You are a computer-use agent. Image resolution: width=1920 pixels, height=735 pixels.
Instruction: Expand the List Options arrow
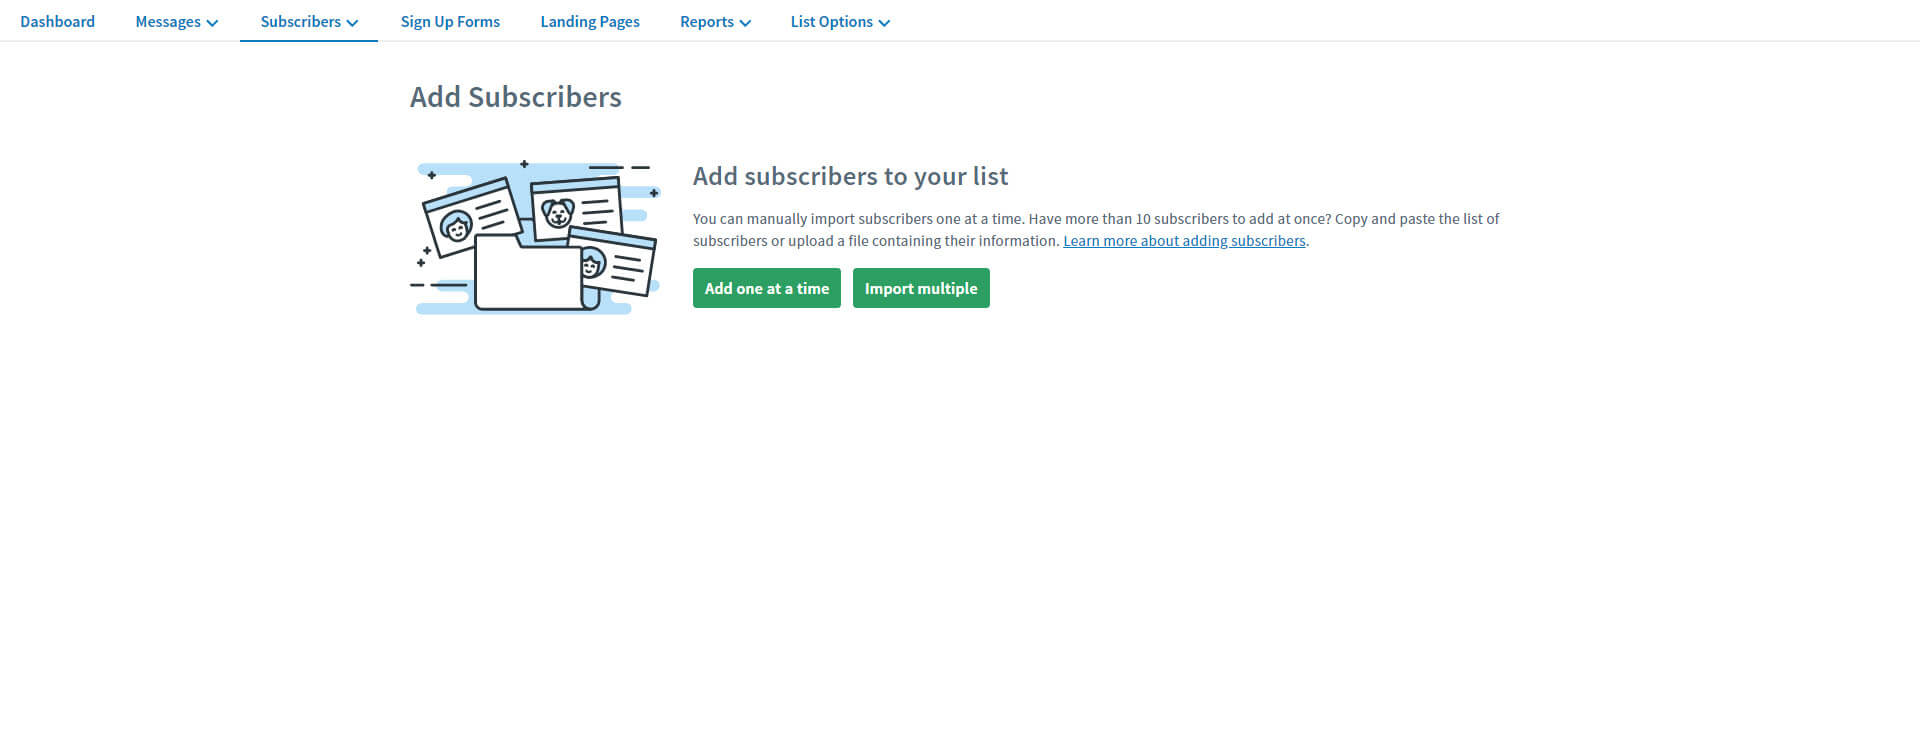click(884, 23)
